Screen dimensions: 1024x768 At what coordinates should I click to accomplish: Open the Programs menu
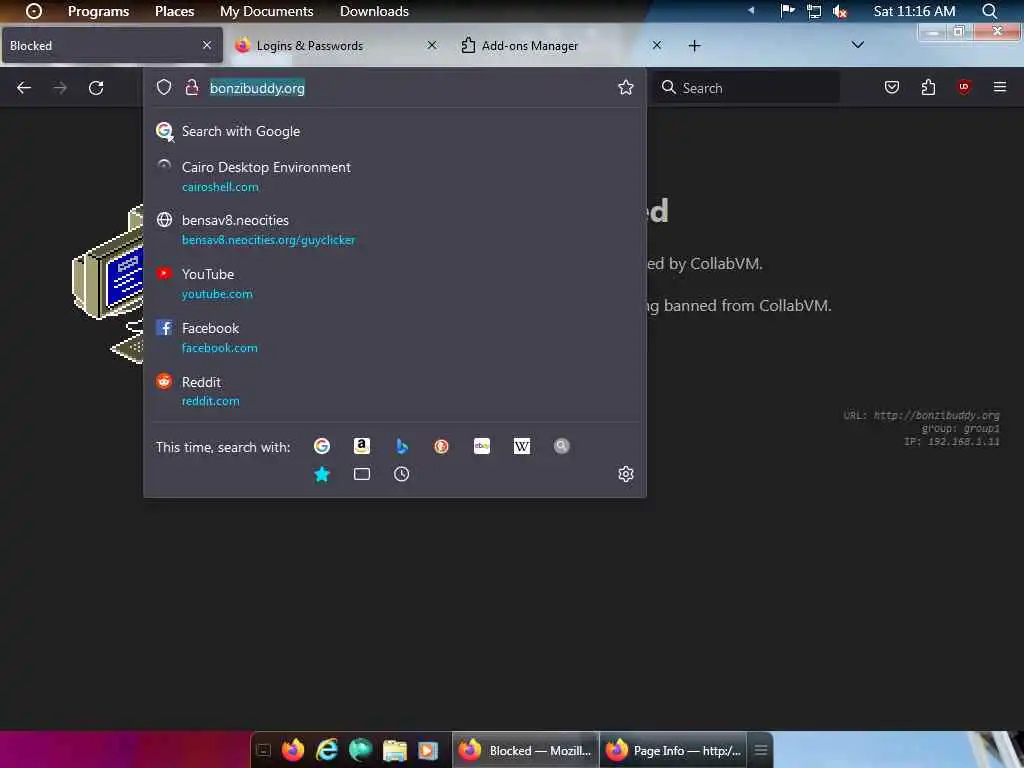[99, 11]
